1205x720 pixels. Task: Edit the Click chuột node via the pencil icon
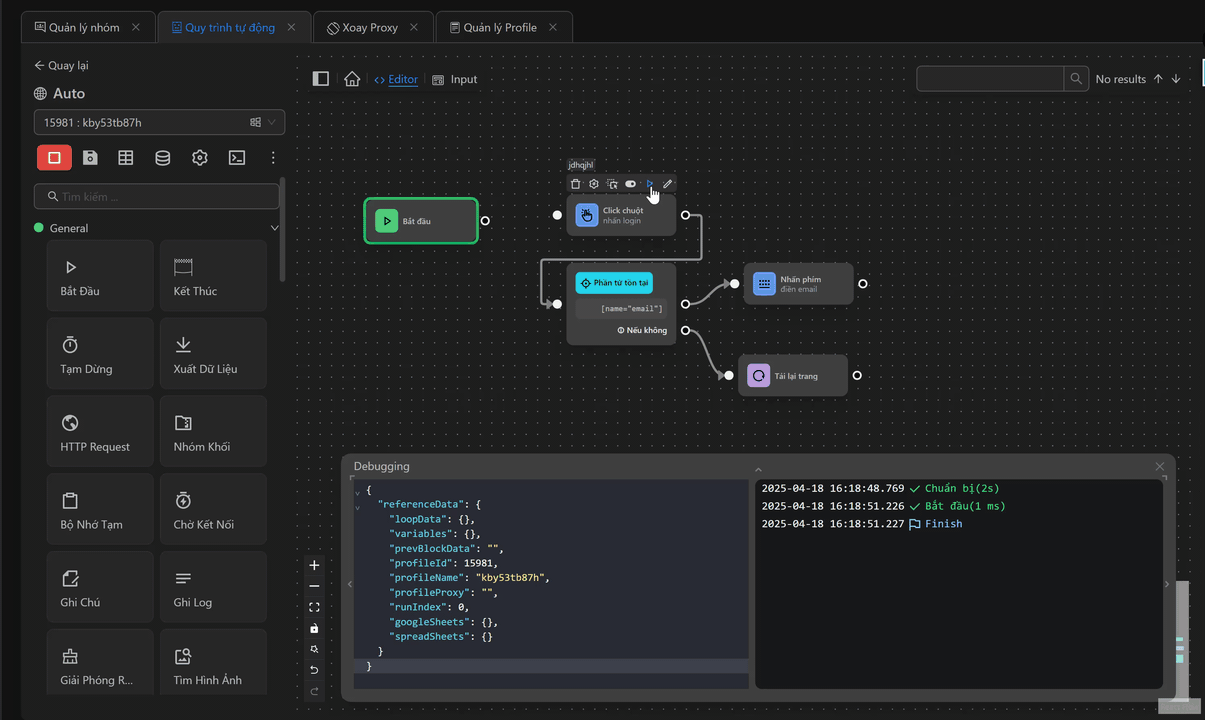click(x=667, y=183)
